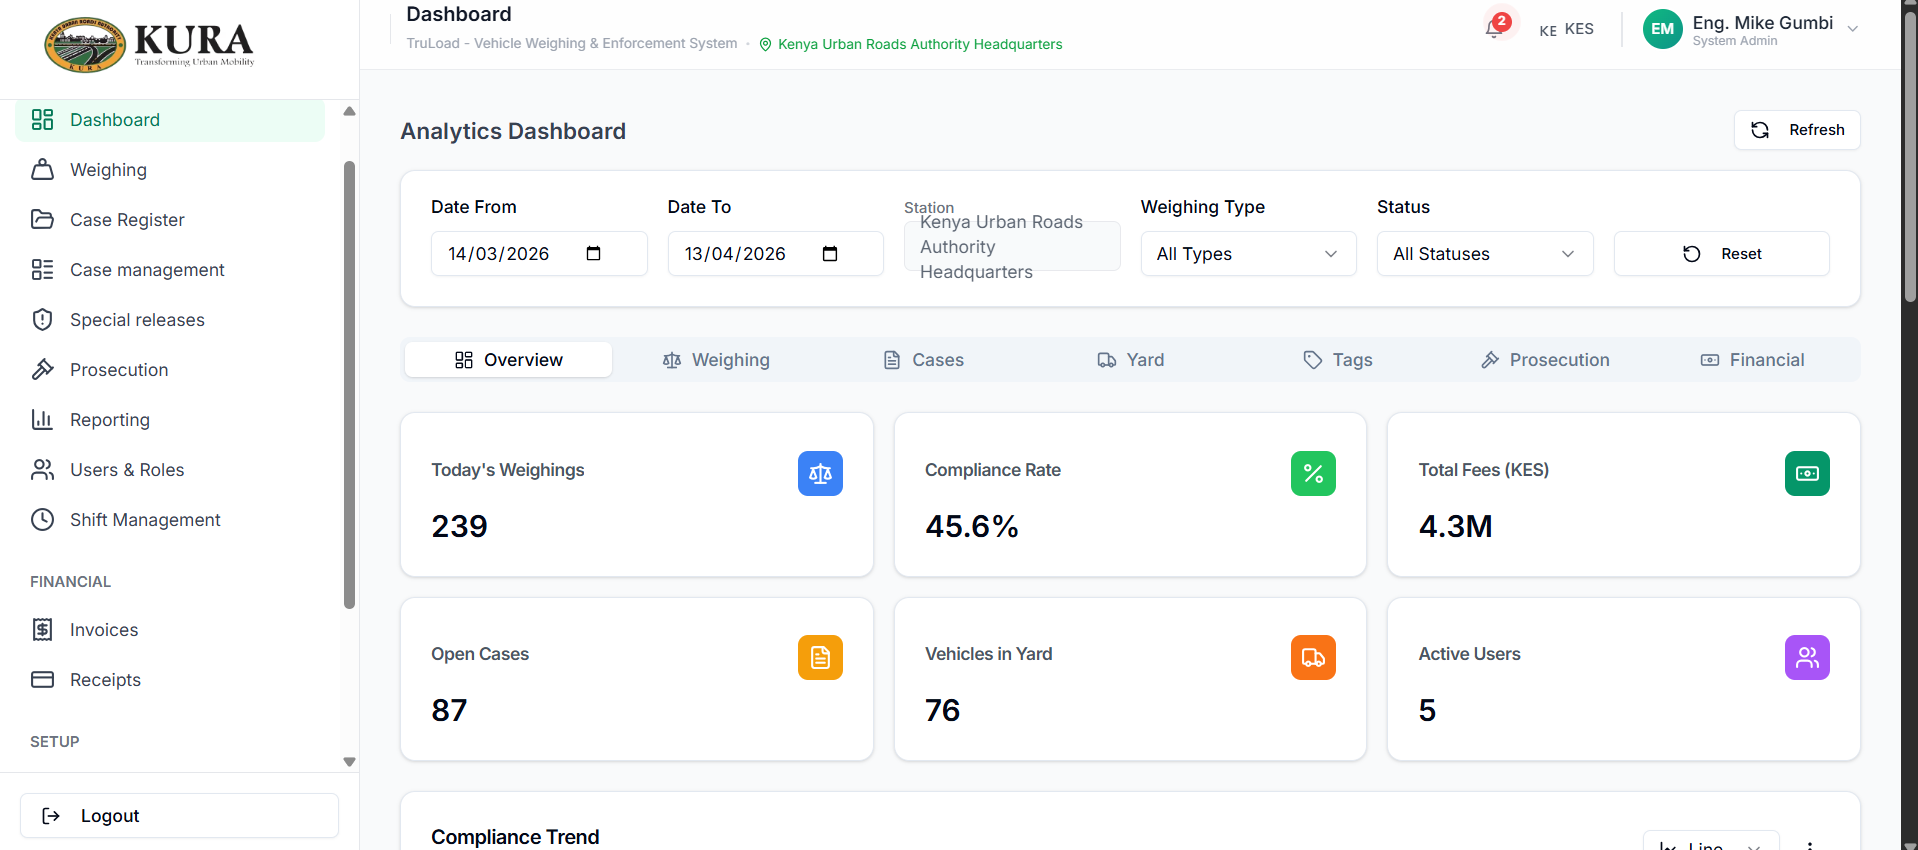Screen dimensions: 1918x850
Task: Click the KURA logo
Action: (x=149, y=44)
